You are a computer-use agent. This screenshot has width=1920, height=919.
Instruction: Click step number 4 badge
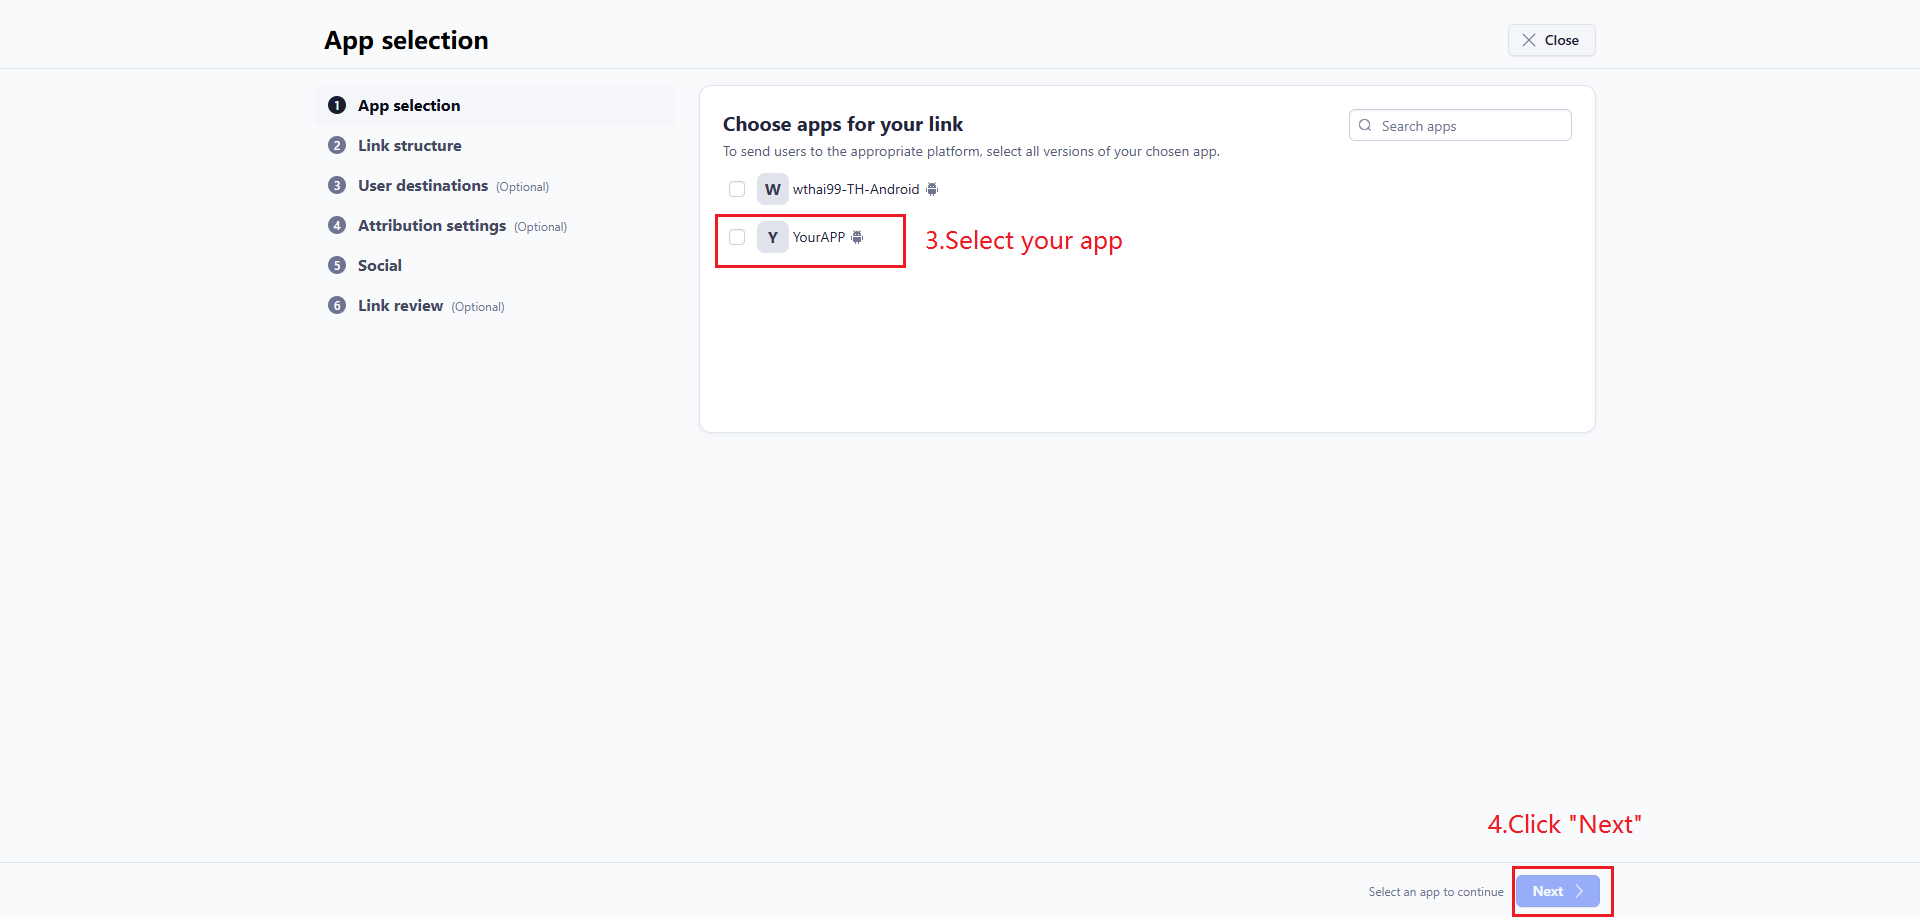[337, 225]
